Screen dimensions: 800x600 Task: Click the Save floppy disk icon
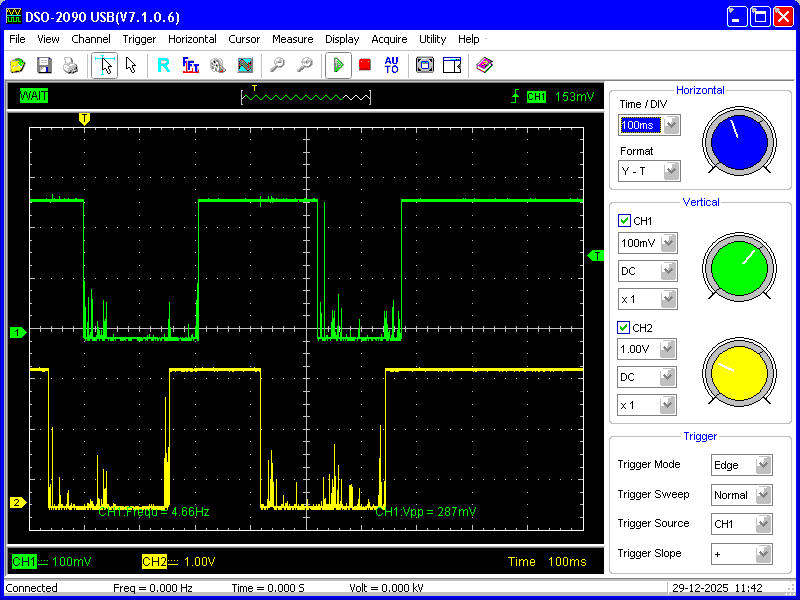tap(44, 65)
